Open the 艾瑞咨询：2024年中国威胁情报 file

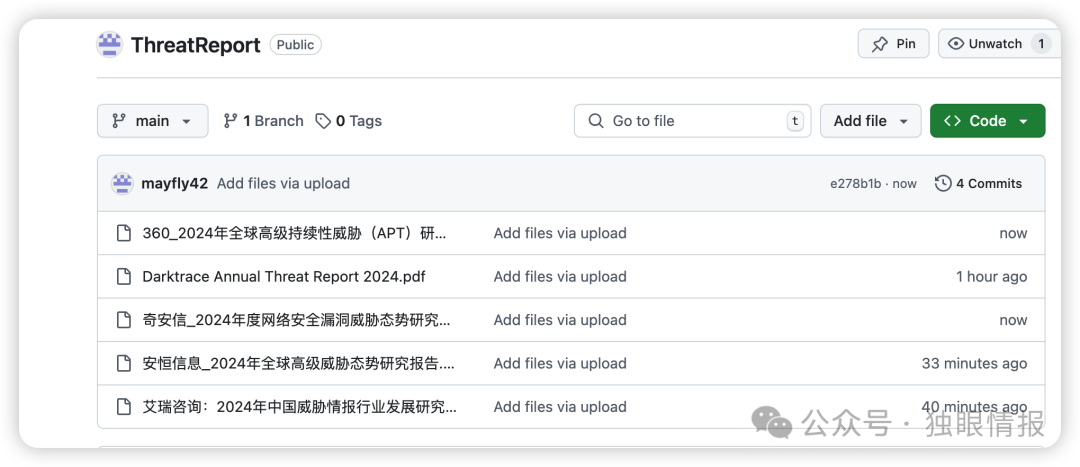pos(300,407)
